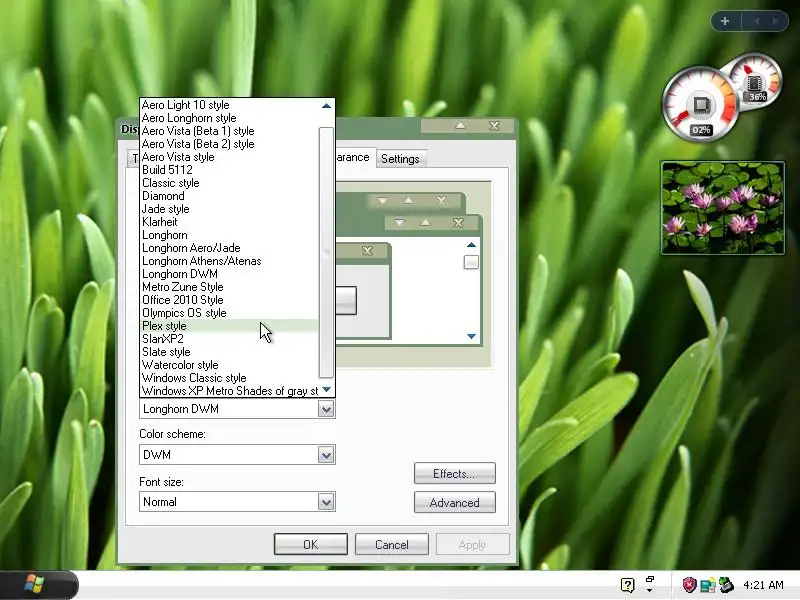Click the Cancel button

click(x=392, y=544)
